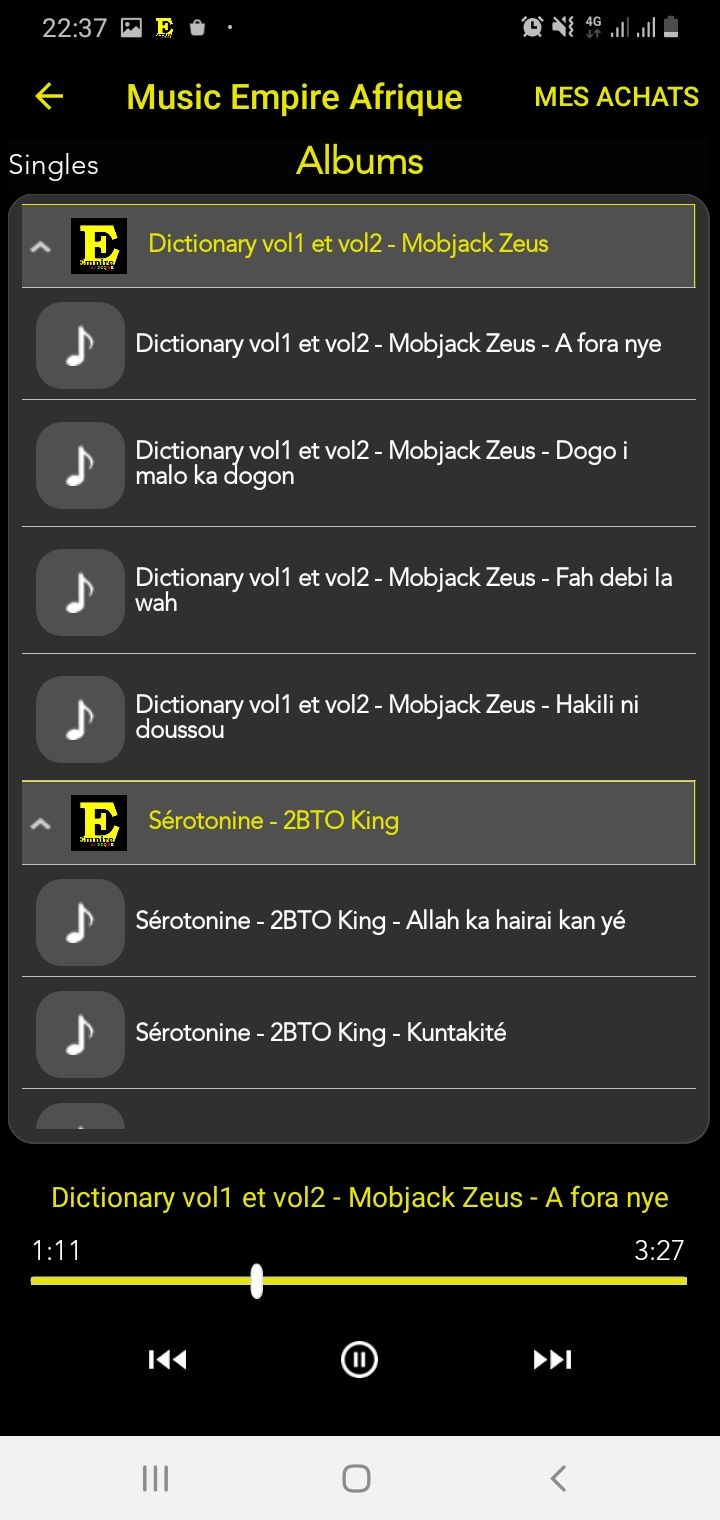Screen dimensions: 720x1520
Task: Collapse the Sérotonine album chevron
Action: (x=41, y=823)
